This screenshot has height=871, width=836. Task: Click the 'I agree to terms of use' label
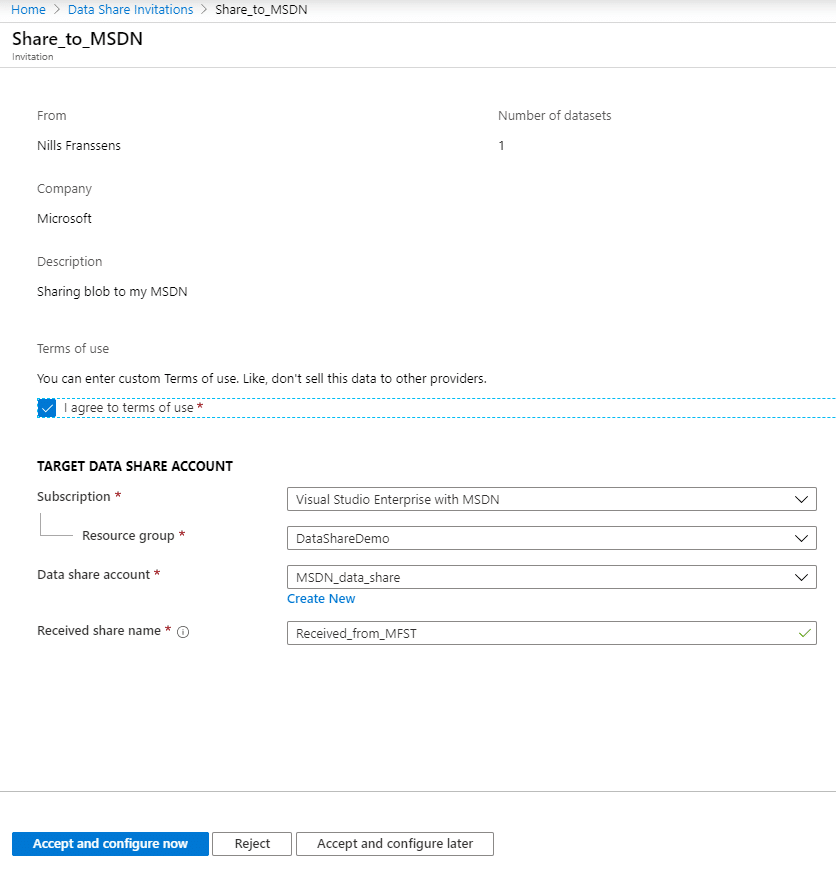(x=129, y=408)
